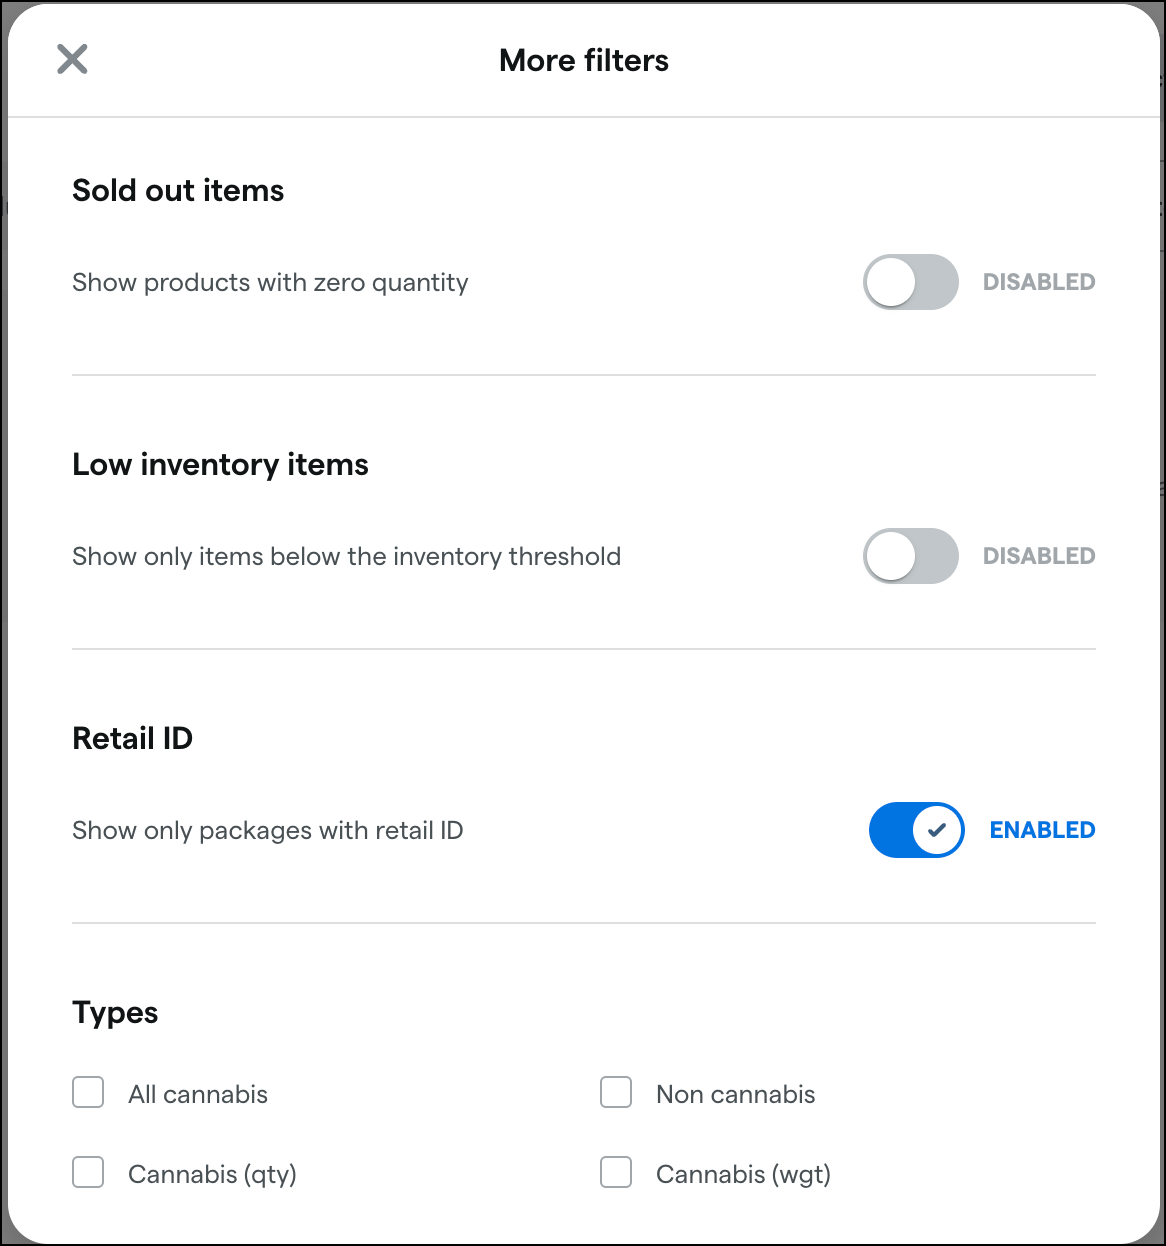Click the "Non cannabis" text label
This screenshot has height=1246, width=1166.
735,1094
